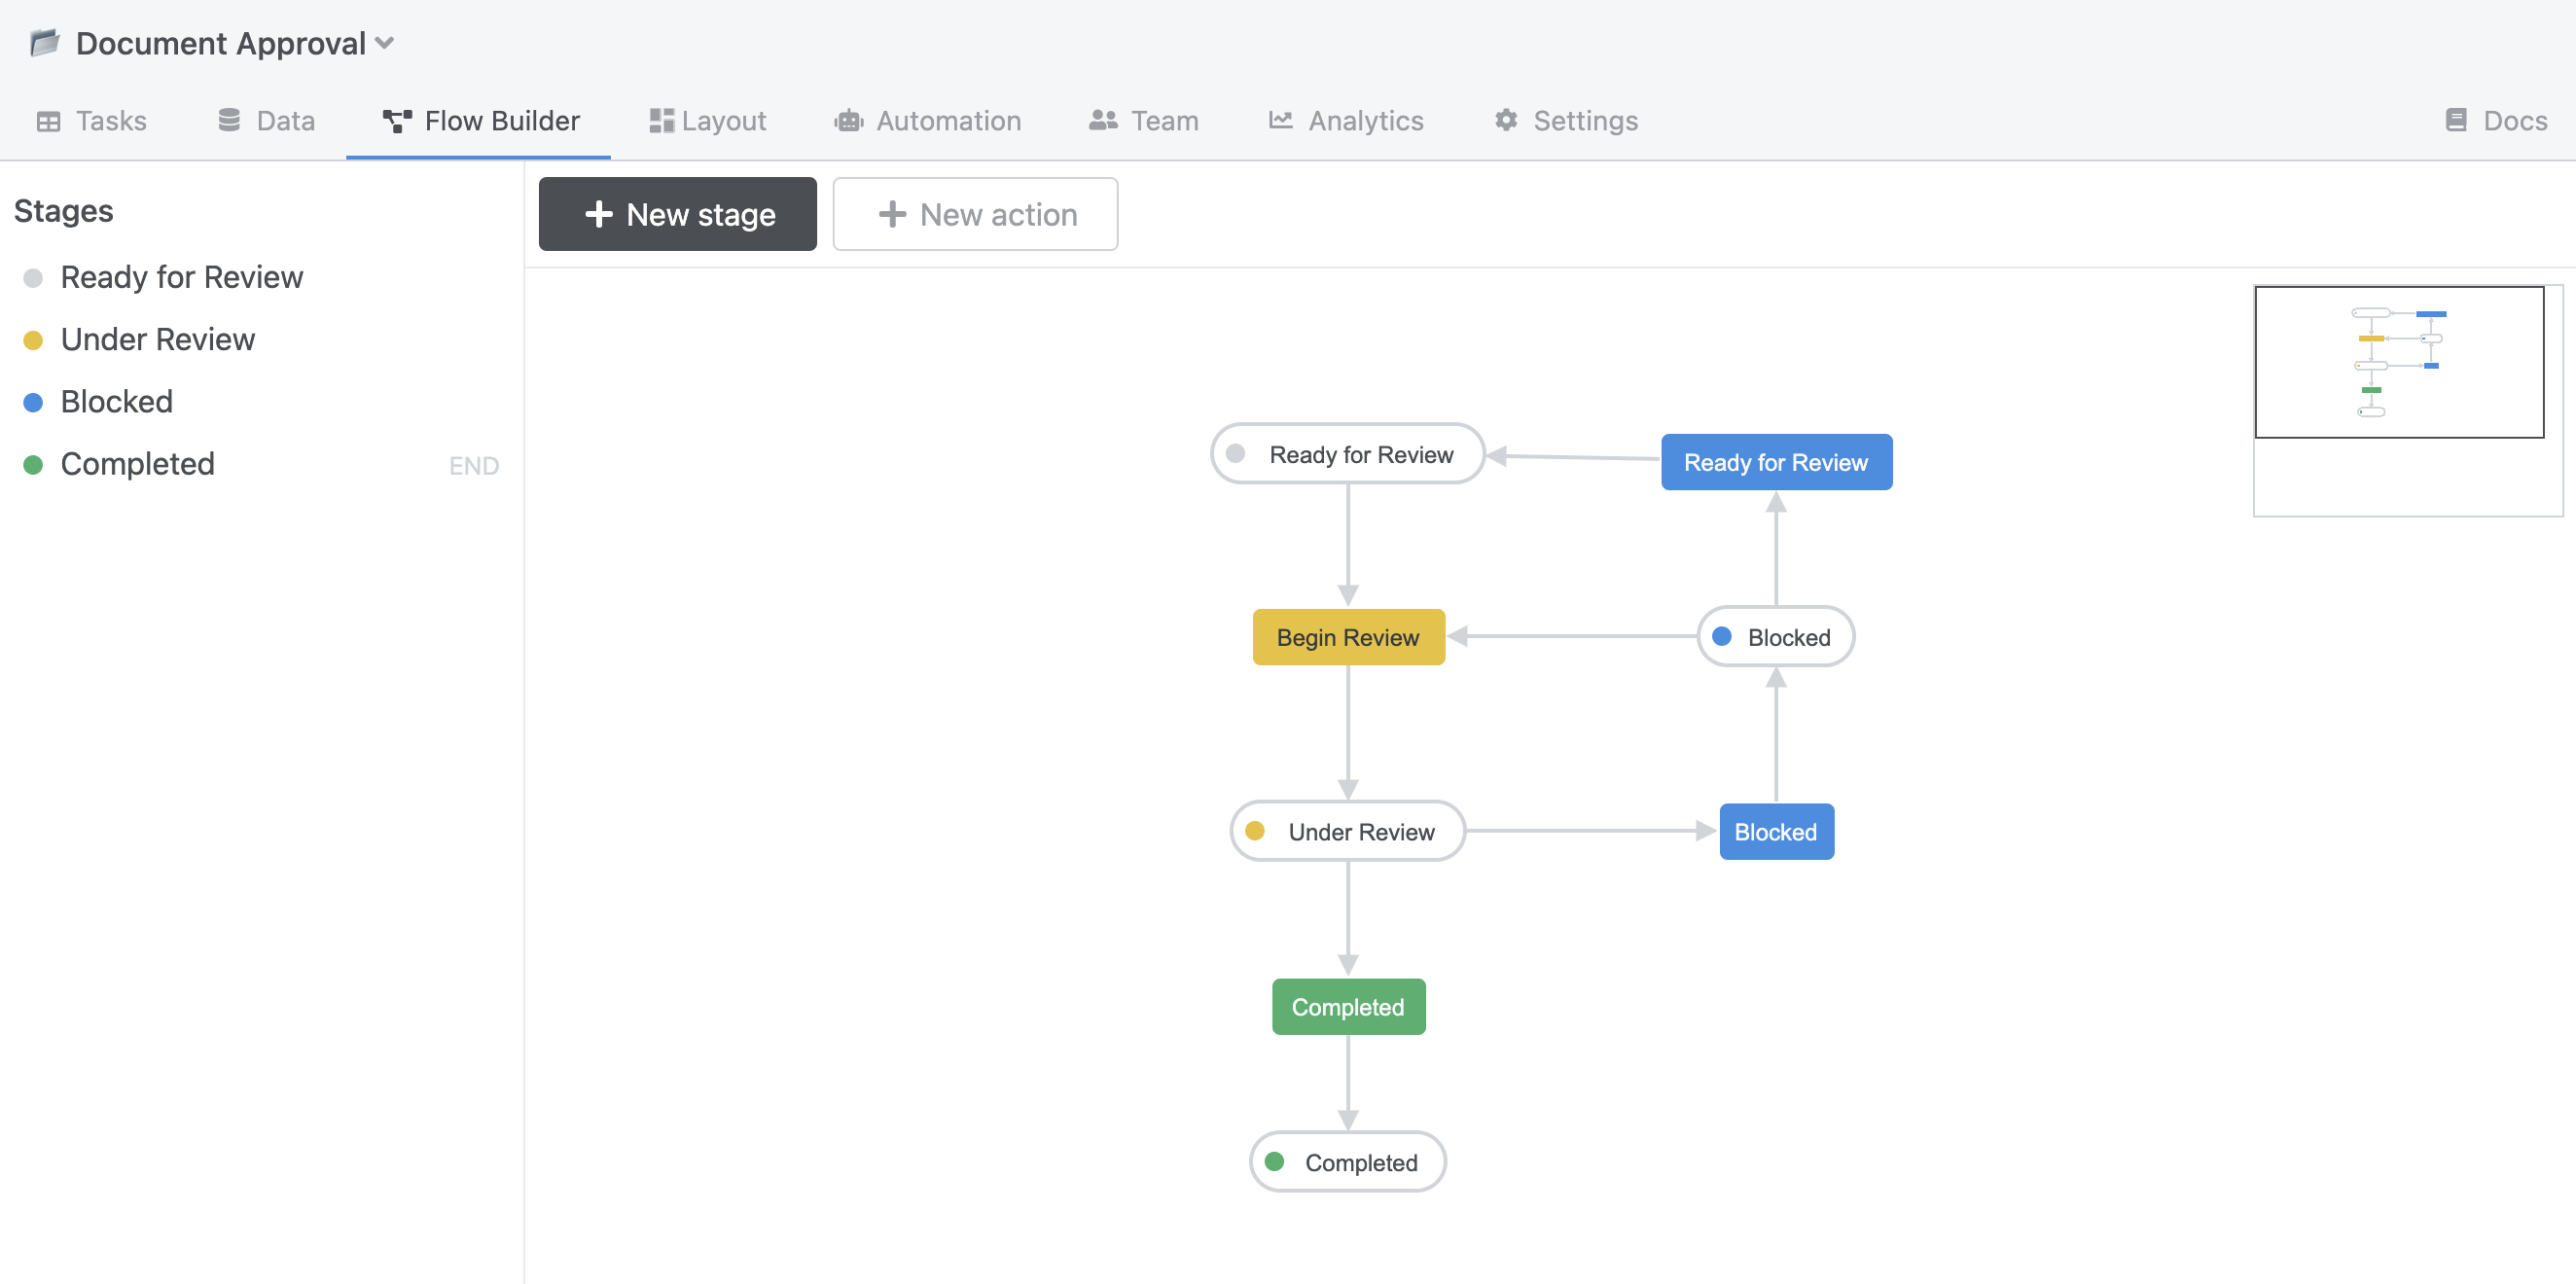Expand the Document Approval dropdown chevron
This screenshot has height=1284, width=2576.
click(385, 43)
